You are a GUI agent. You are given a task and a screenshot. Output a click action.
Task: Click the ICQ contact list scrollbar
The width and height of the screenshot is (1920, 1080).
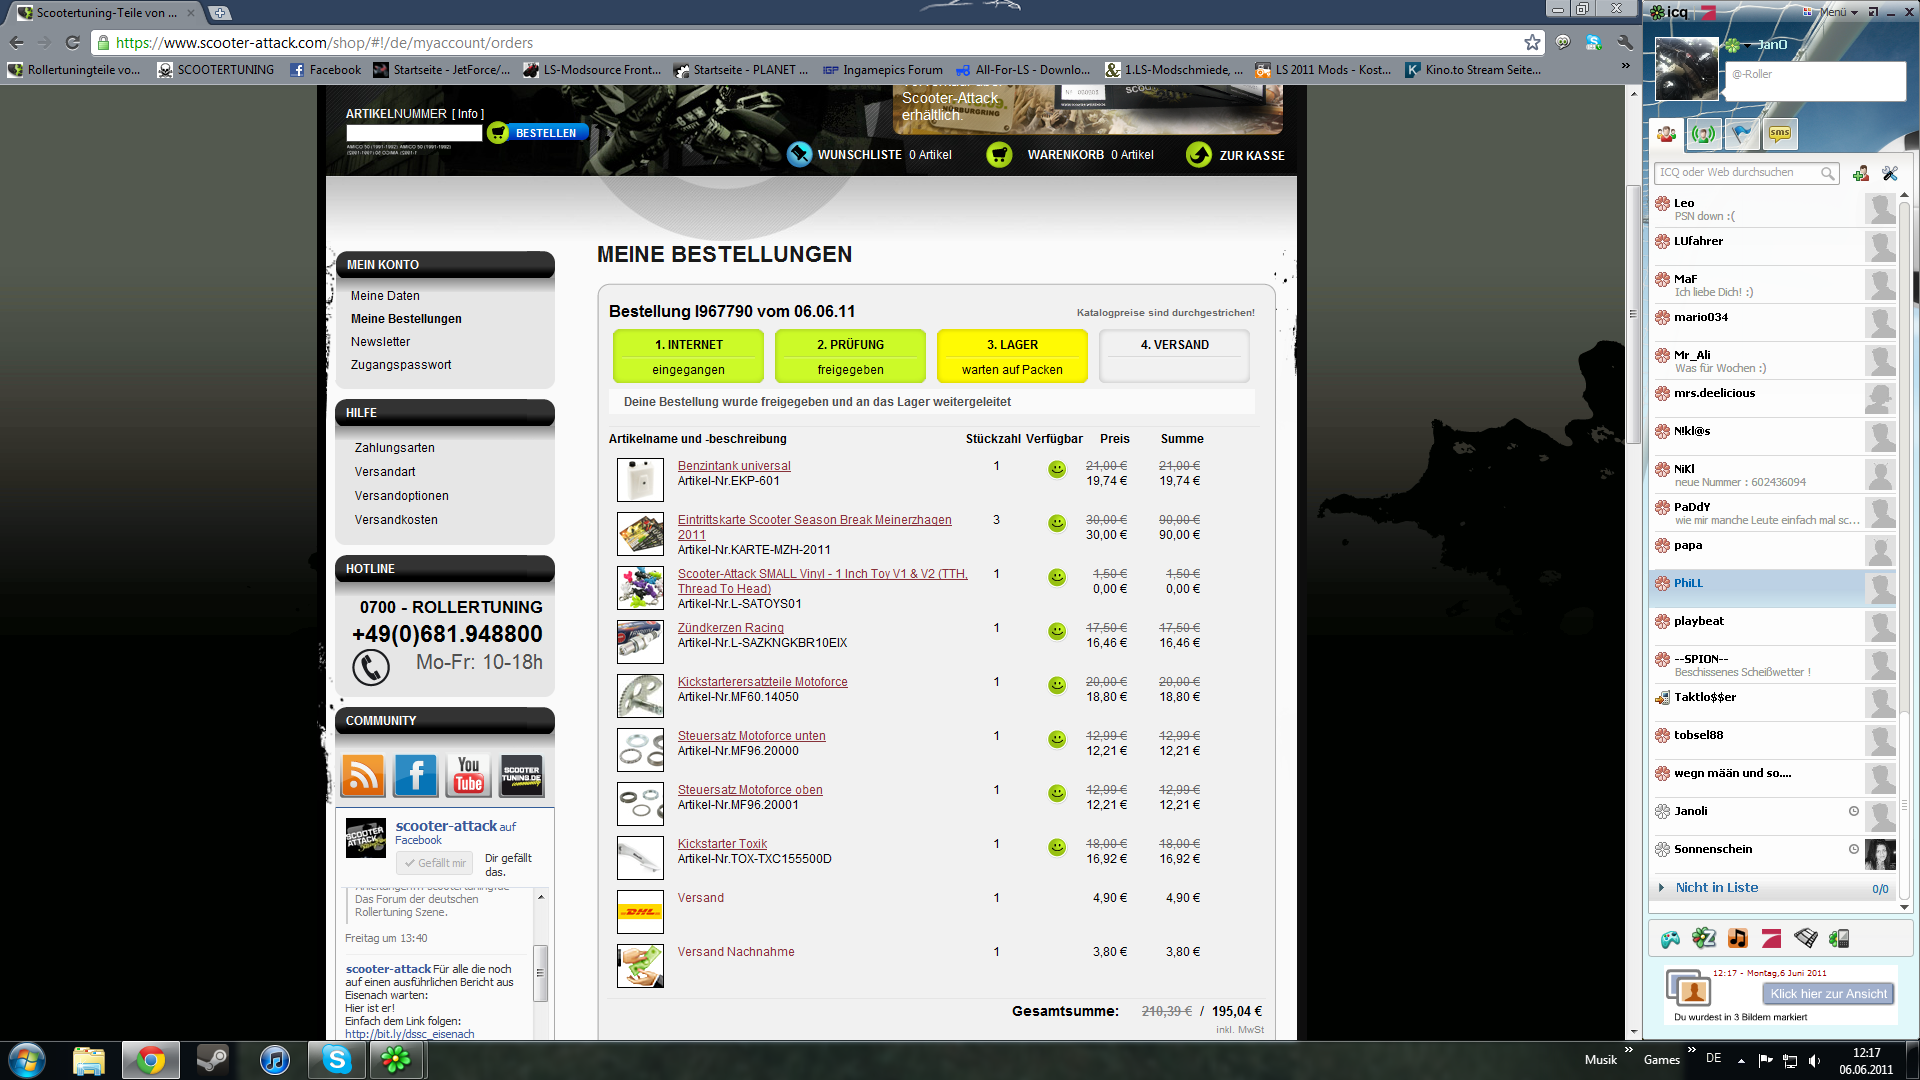tap(1905, 550)
